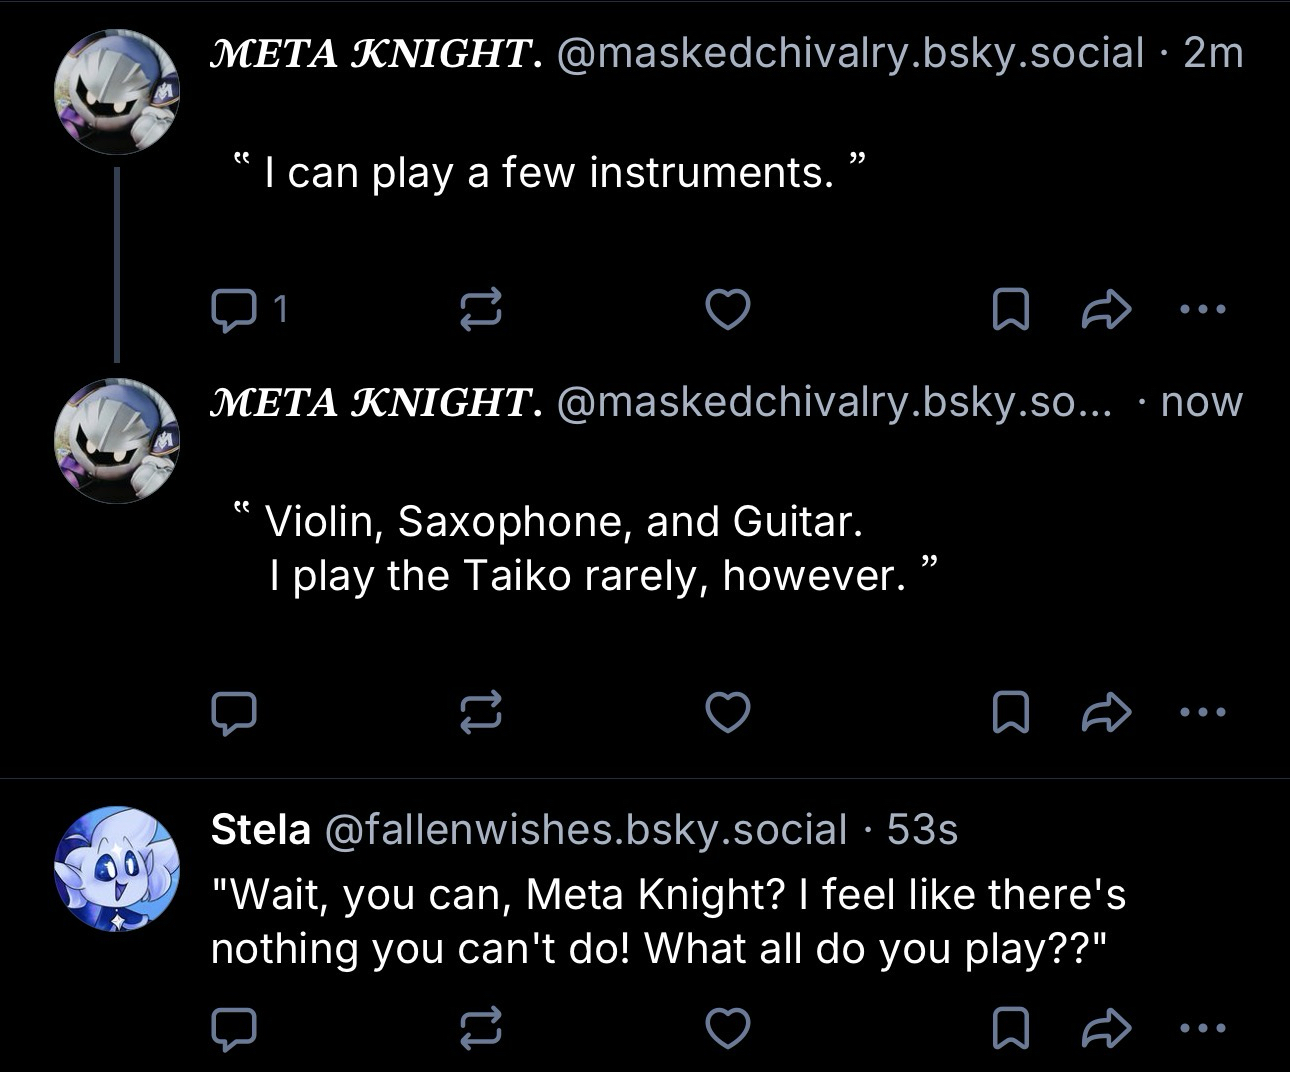Open Stela's profile via display name

click(x=260, y=830)
